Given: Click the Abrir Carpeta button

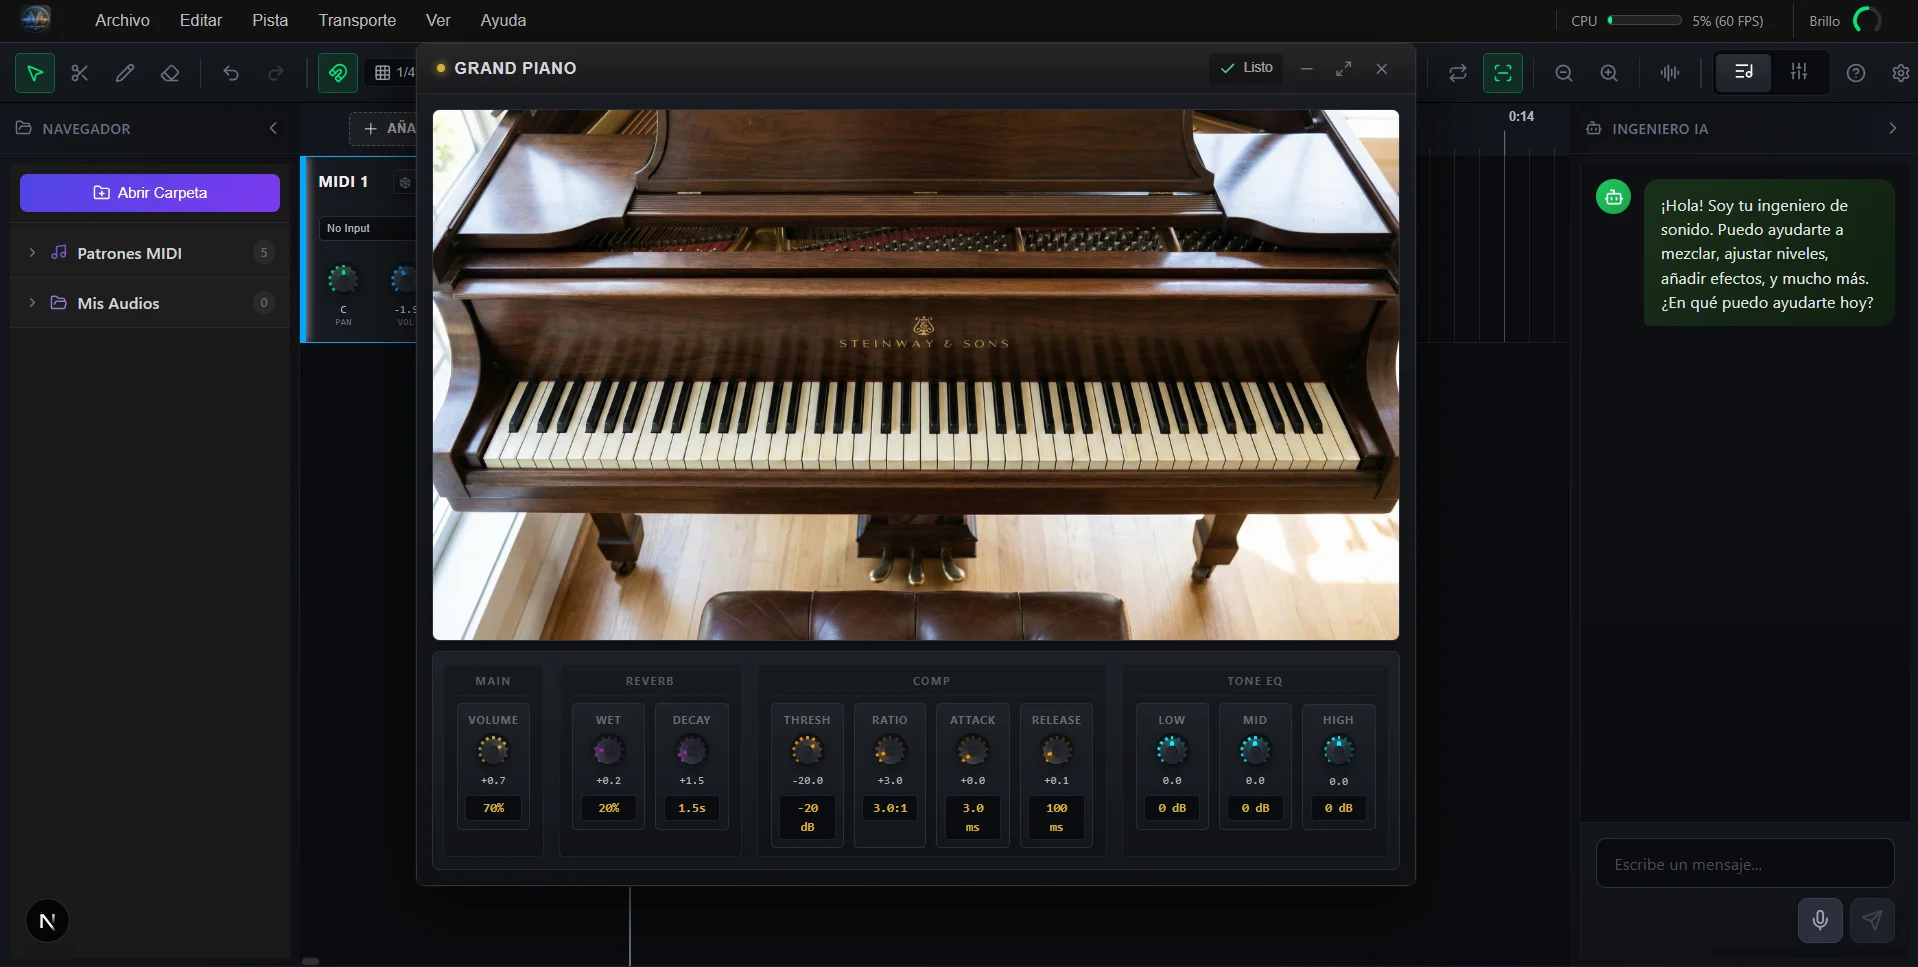Looking at the screenshot, I should pos(150,193).
